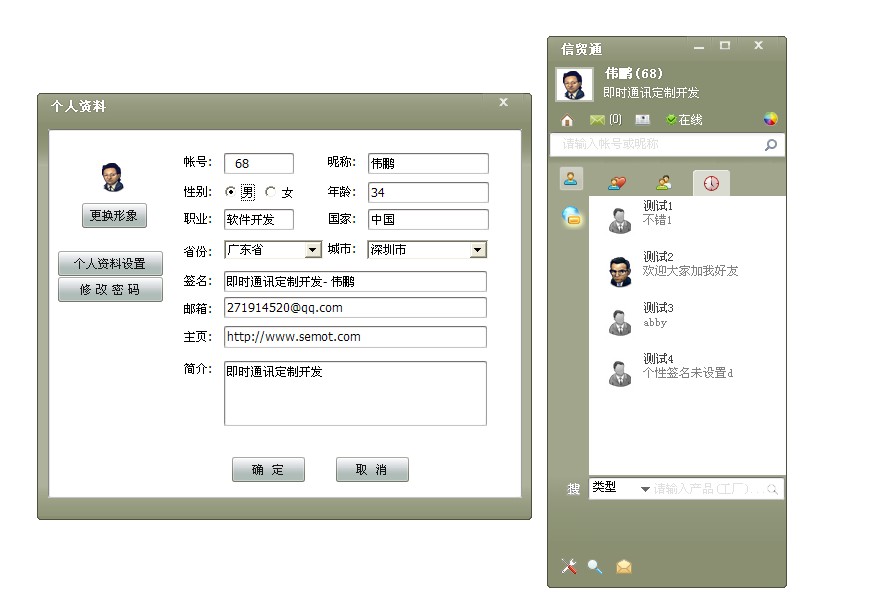Open system settings tools icon at bottom

click(x=569, y=566)
